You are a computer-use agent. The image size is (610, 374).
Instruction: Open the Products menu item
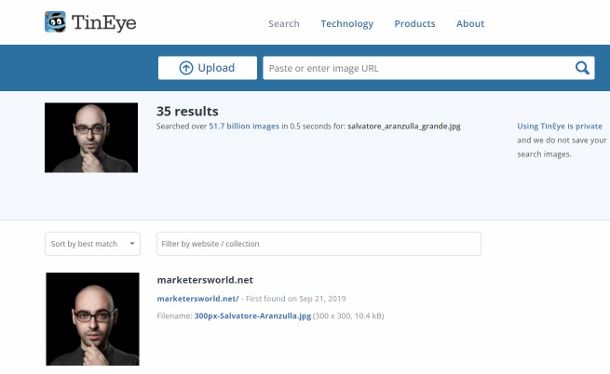point(415,24)
